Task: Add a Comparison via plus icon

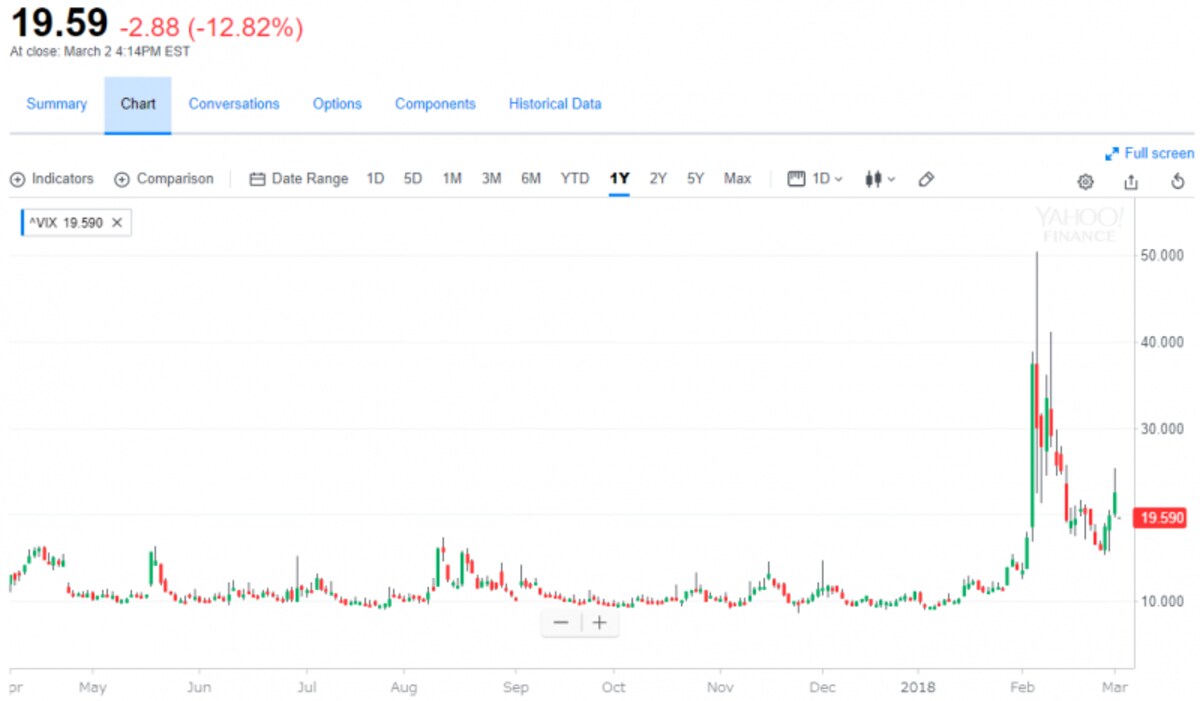Action: pyautogui.click(x=122, y=179)
